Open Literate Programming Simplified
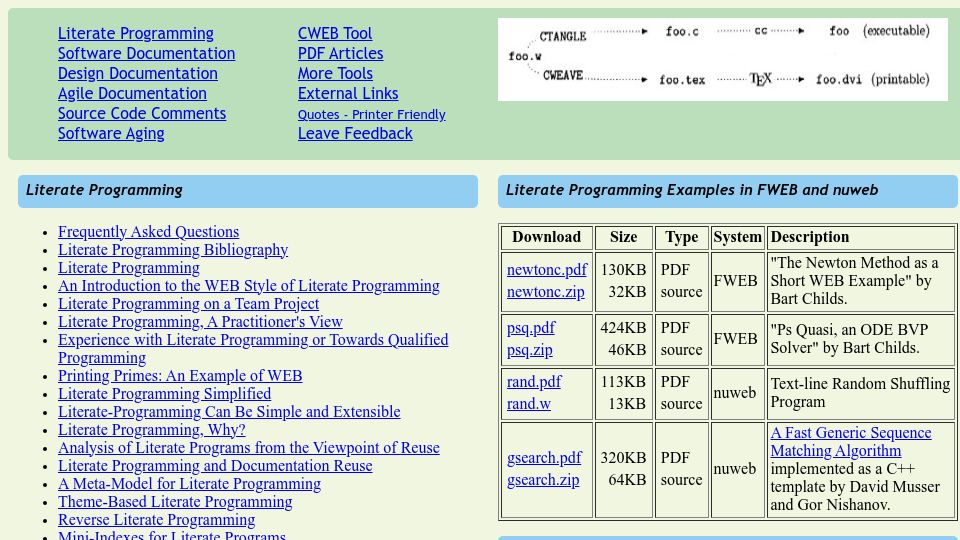The height and width of the screenshot is (540, 960). 165,394
